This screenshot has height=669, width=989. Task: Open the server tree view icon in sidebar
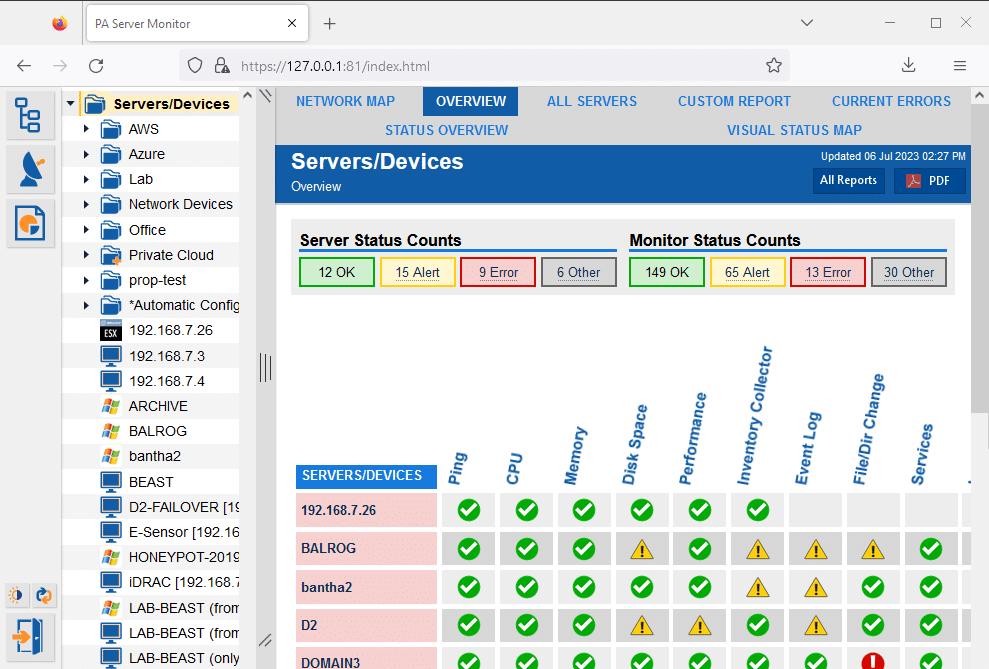29,115
